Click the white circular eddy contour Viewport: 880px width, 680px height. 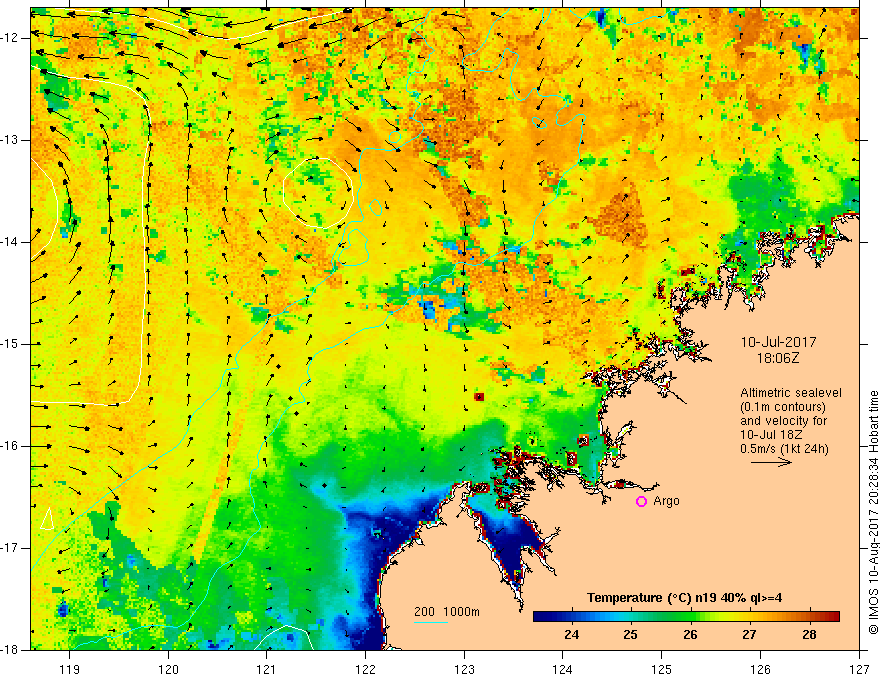(318, 192)
